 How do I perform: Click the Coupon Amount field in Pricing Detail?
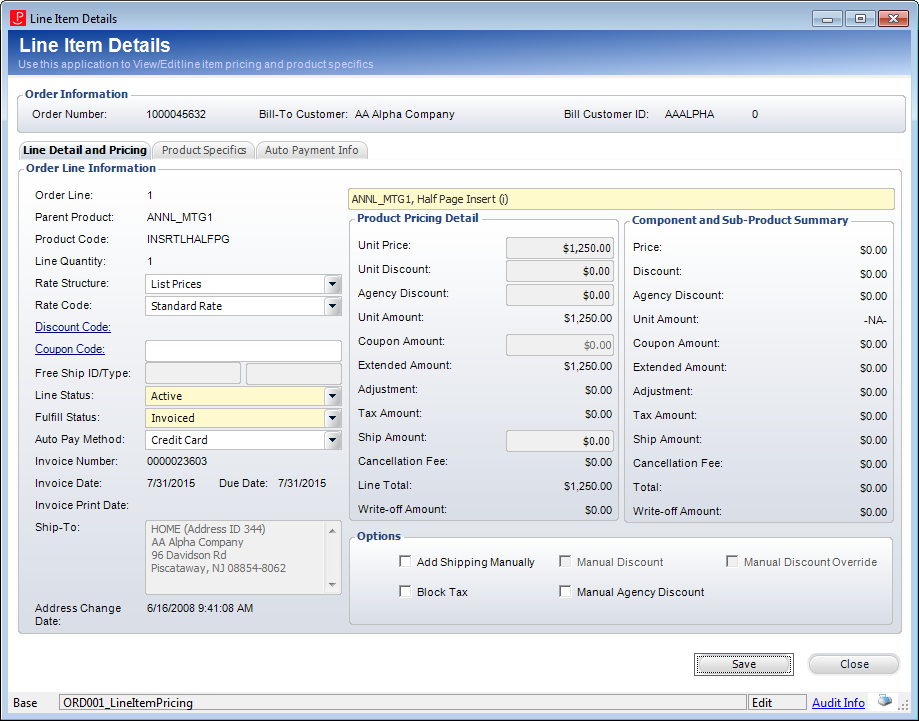click(x=560, y=345)
